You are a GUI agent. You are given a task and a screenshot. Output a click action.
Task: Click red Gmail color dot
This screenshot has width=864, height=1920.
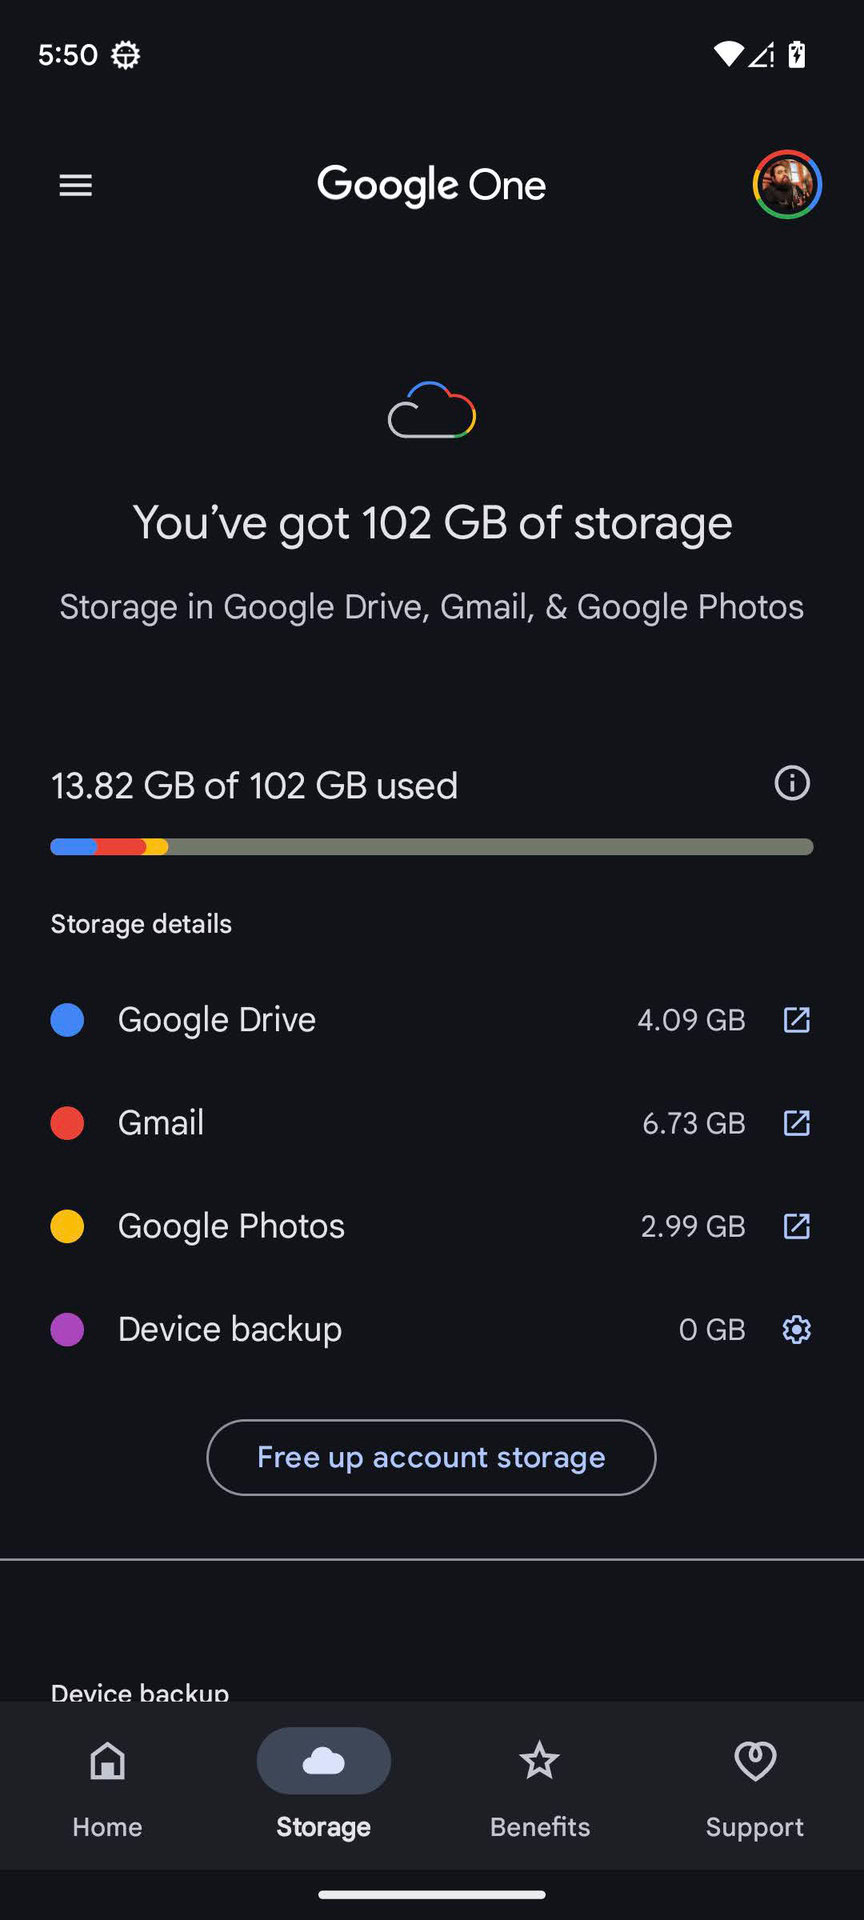click(67, 1123)
